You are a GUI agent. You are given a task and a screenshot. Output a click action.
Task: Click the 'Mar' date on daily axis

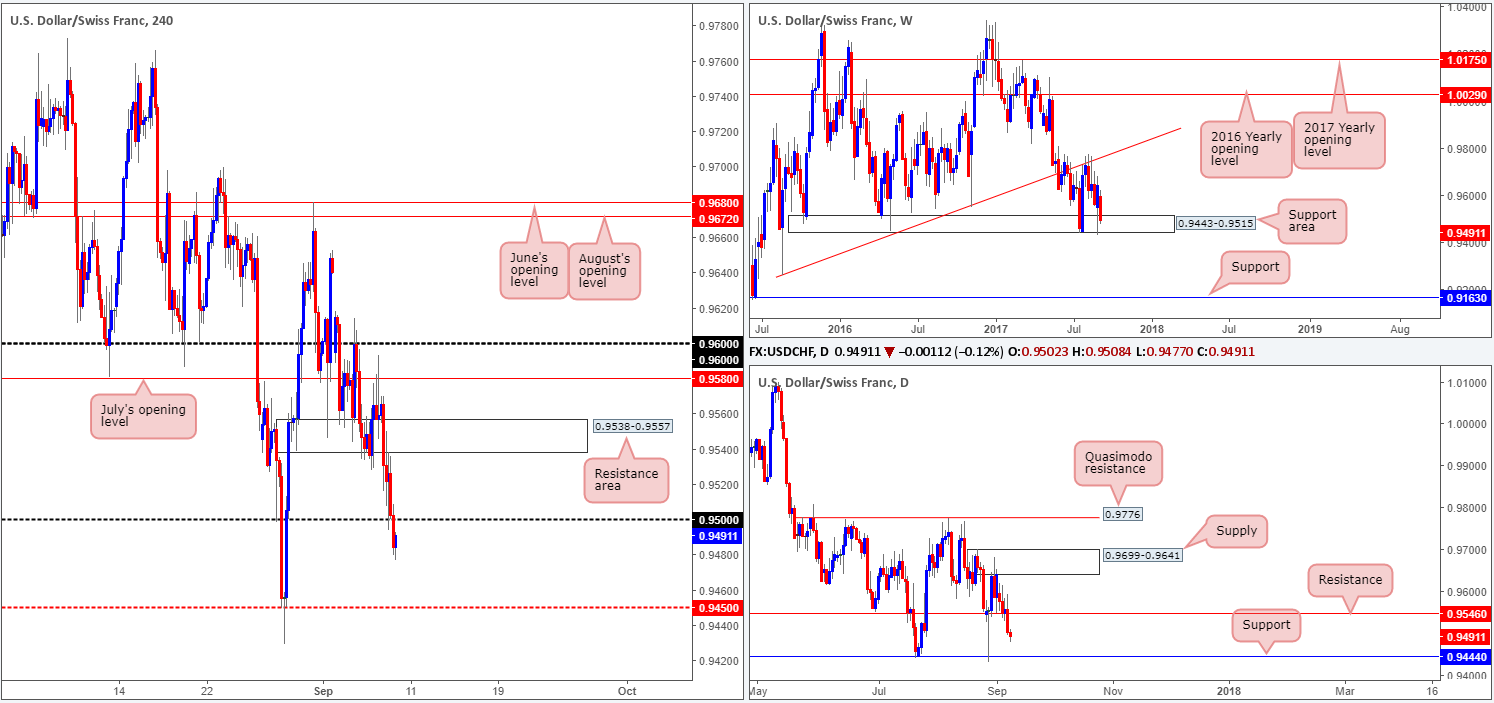pyautogui.click(x=1345, y=691)
